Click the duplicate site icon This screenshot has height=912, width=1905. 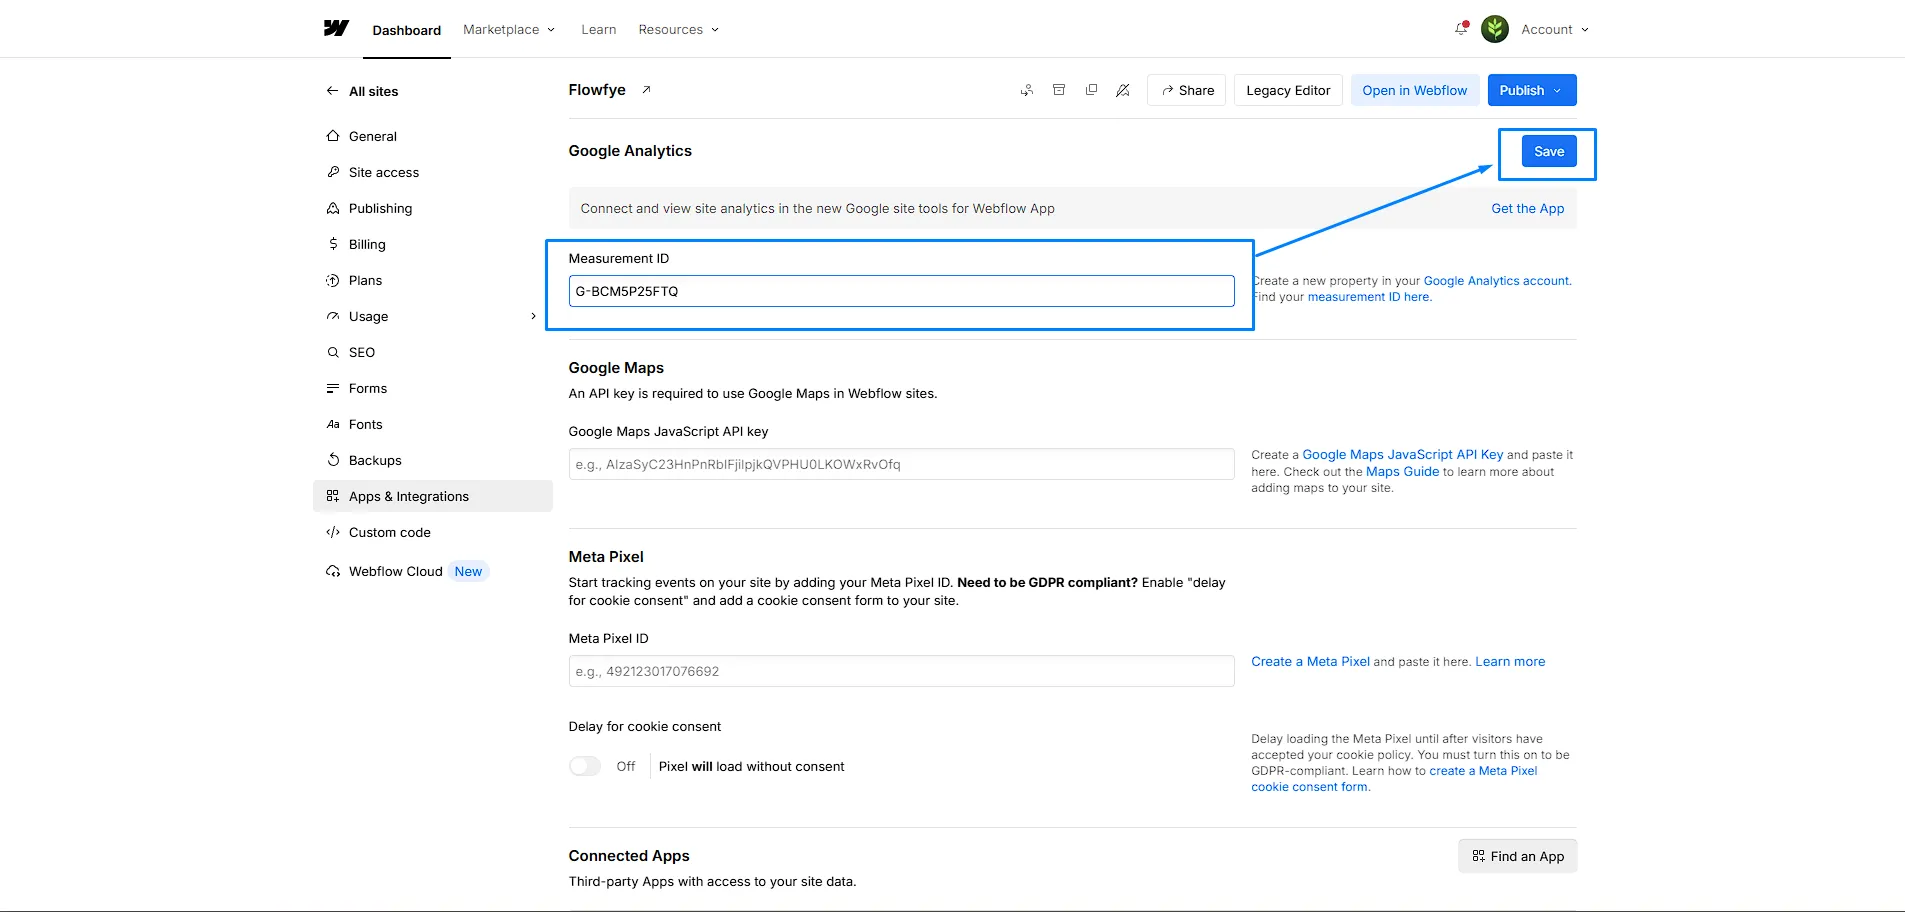coord(1091,90)
